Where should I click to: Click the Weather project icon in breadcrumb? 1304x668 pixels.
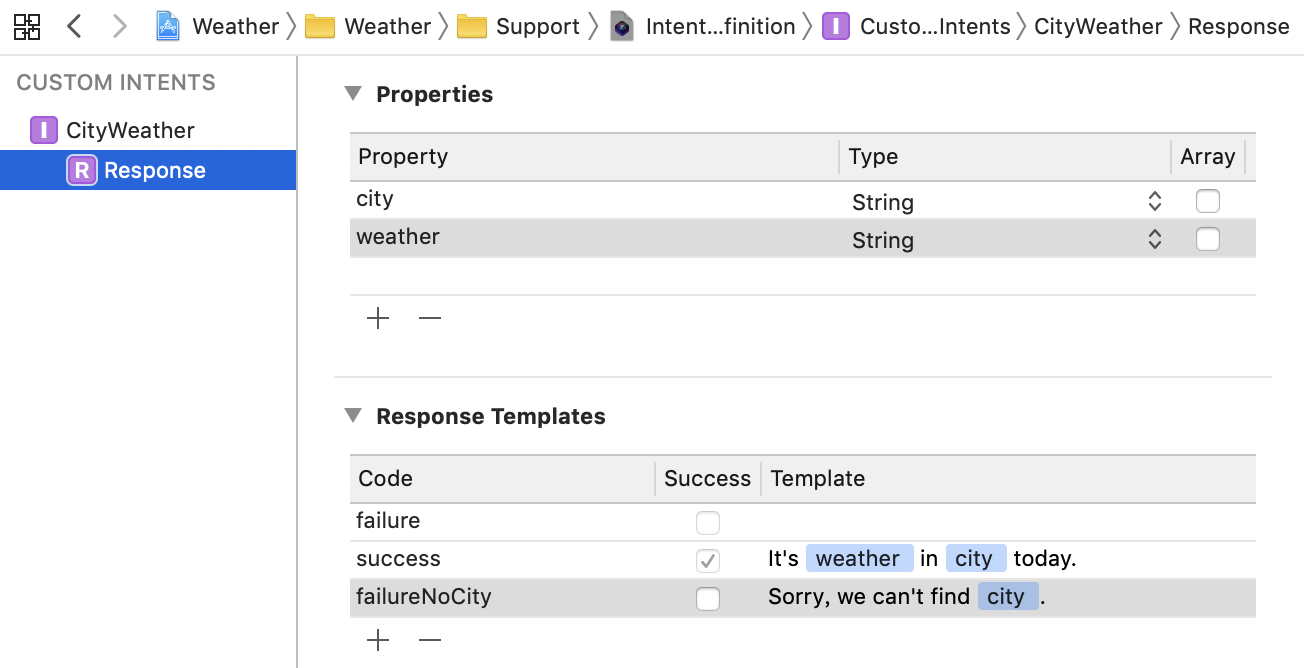pyautogui.click(x=168, y=27)
